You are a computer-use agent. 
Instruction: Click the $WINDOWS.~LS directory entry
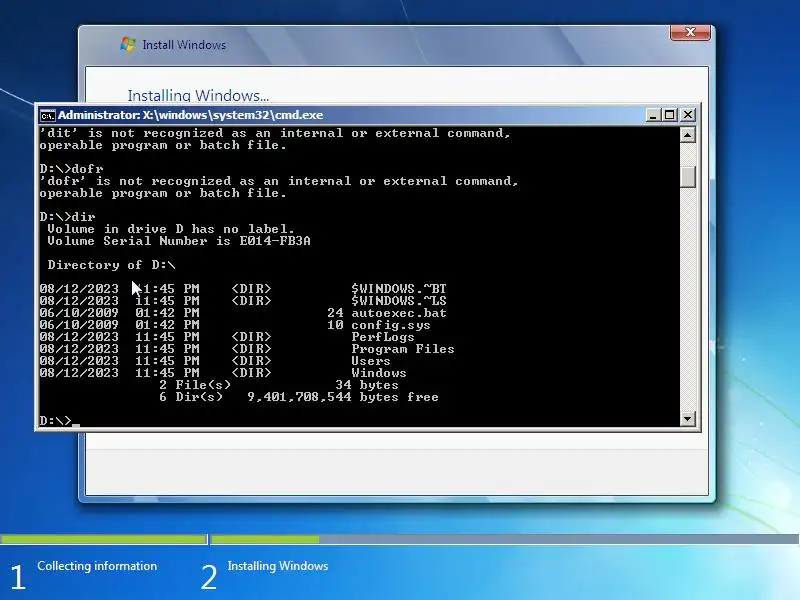click(x=398, y=301)
